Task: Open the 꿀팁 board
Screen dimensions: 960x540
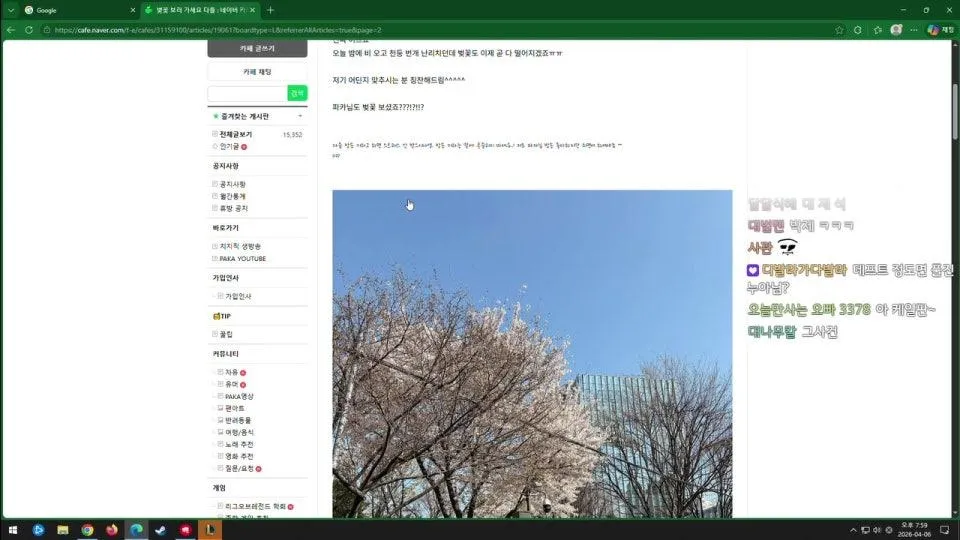Action: pos(226,335)
